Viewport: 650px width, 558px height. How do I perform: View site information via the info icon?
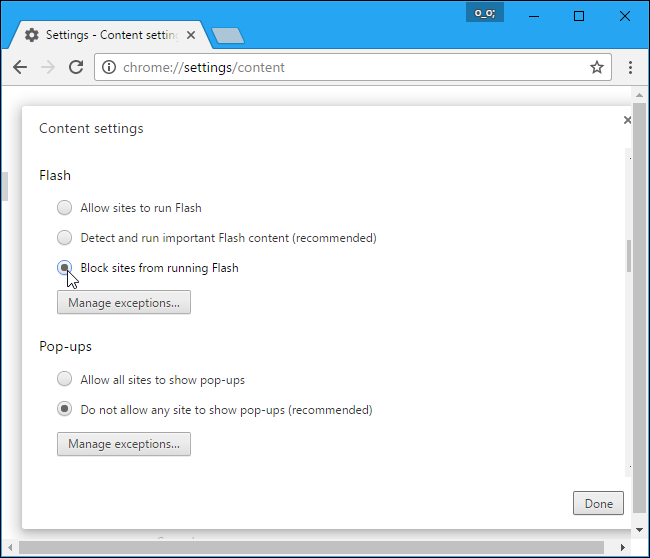(x=109, y=67)
